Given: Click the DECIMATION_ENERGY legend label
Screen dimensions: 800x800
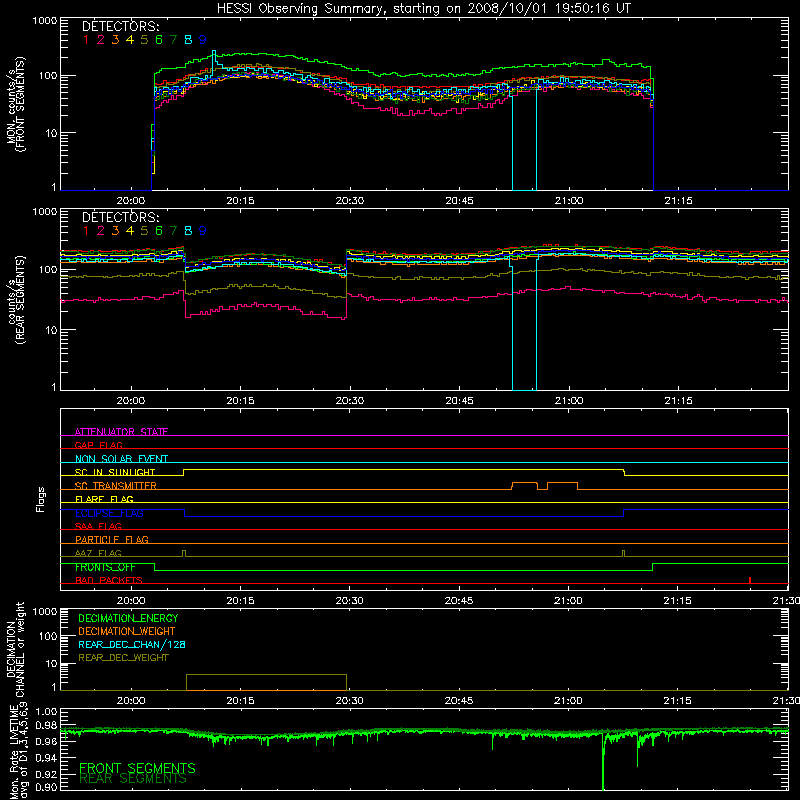Looking at the screenshot, I should (128, 618).
